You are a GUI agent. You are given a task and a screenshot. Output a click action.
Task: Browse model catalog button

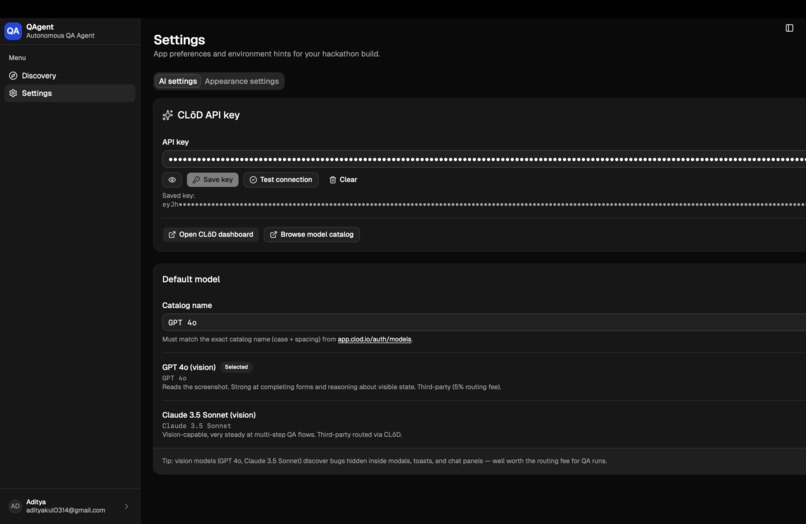[312, 234]
